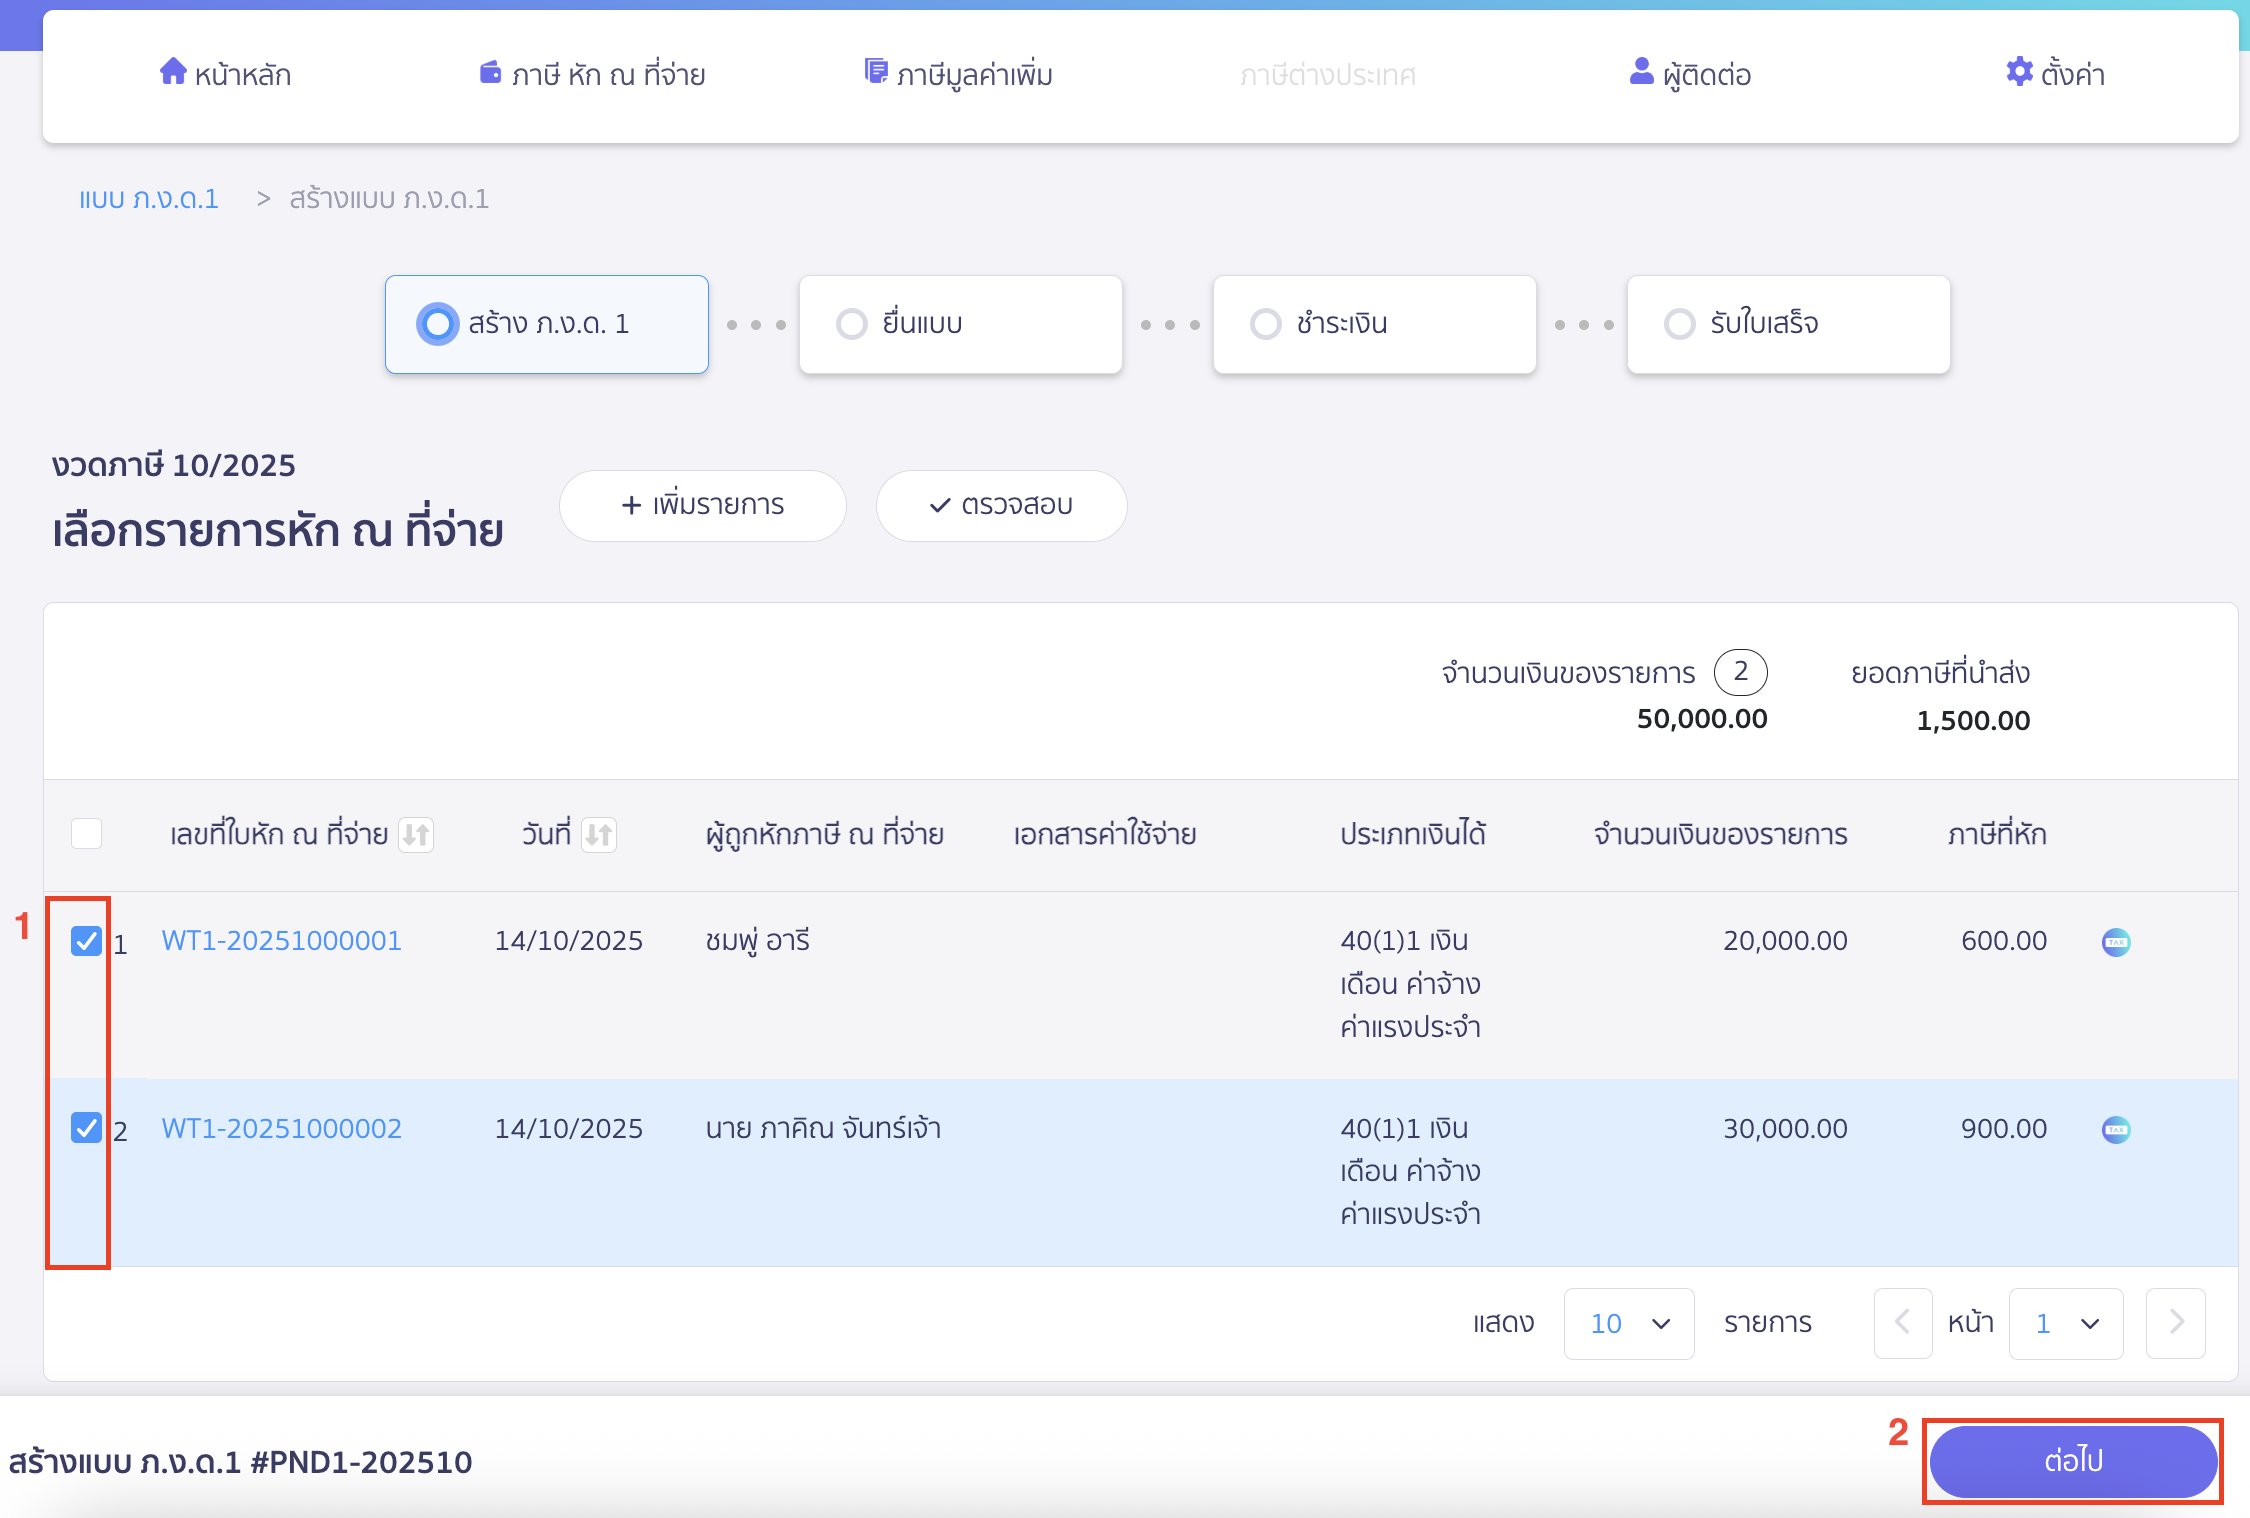Open the page number dropdown showing 1

pos(2065,1323)
